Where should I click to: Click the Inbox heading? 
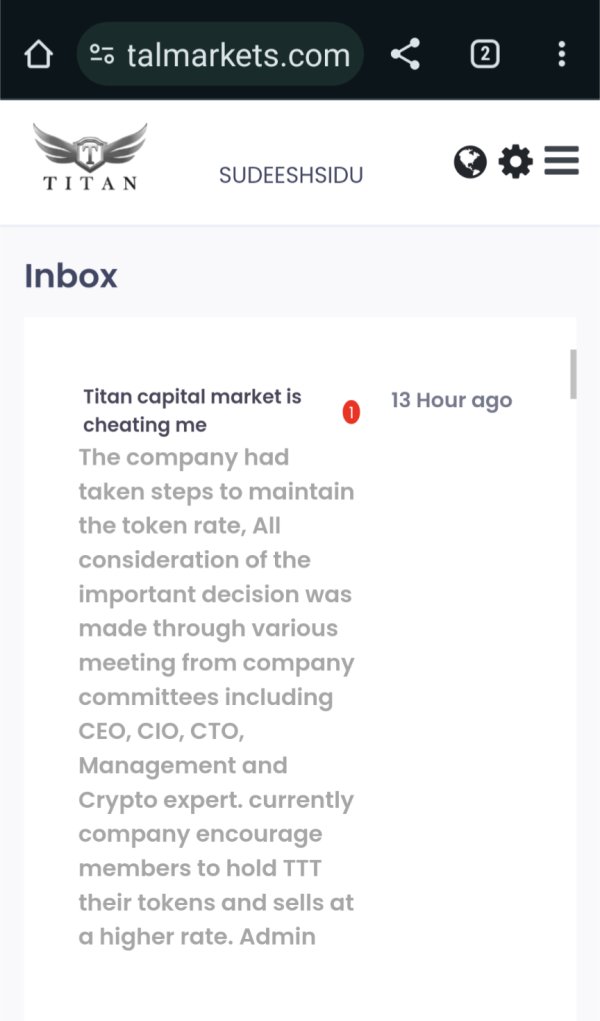[x=71, y=276]
